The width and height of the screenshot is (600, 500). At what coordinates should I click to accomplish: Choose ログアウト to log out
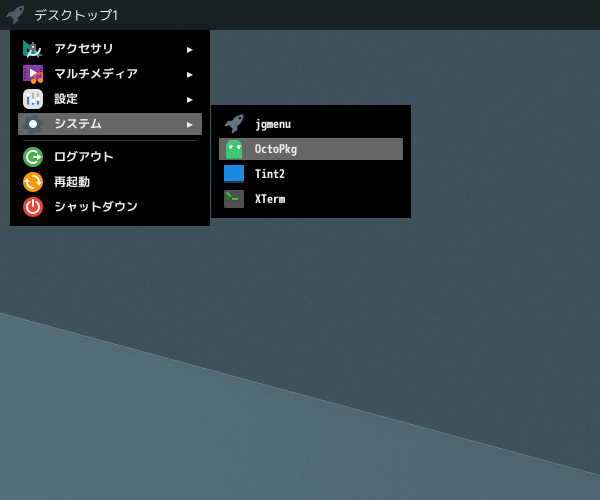(110, 157)
